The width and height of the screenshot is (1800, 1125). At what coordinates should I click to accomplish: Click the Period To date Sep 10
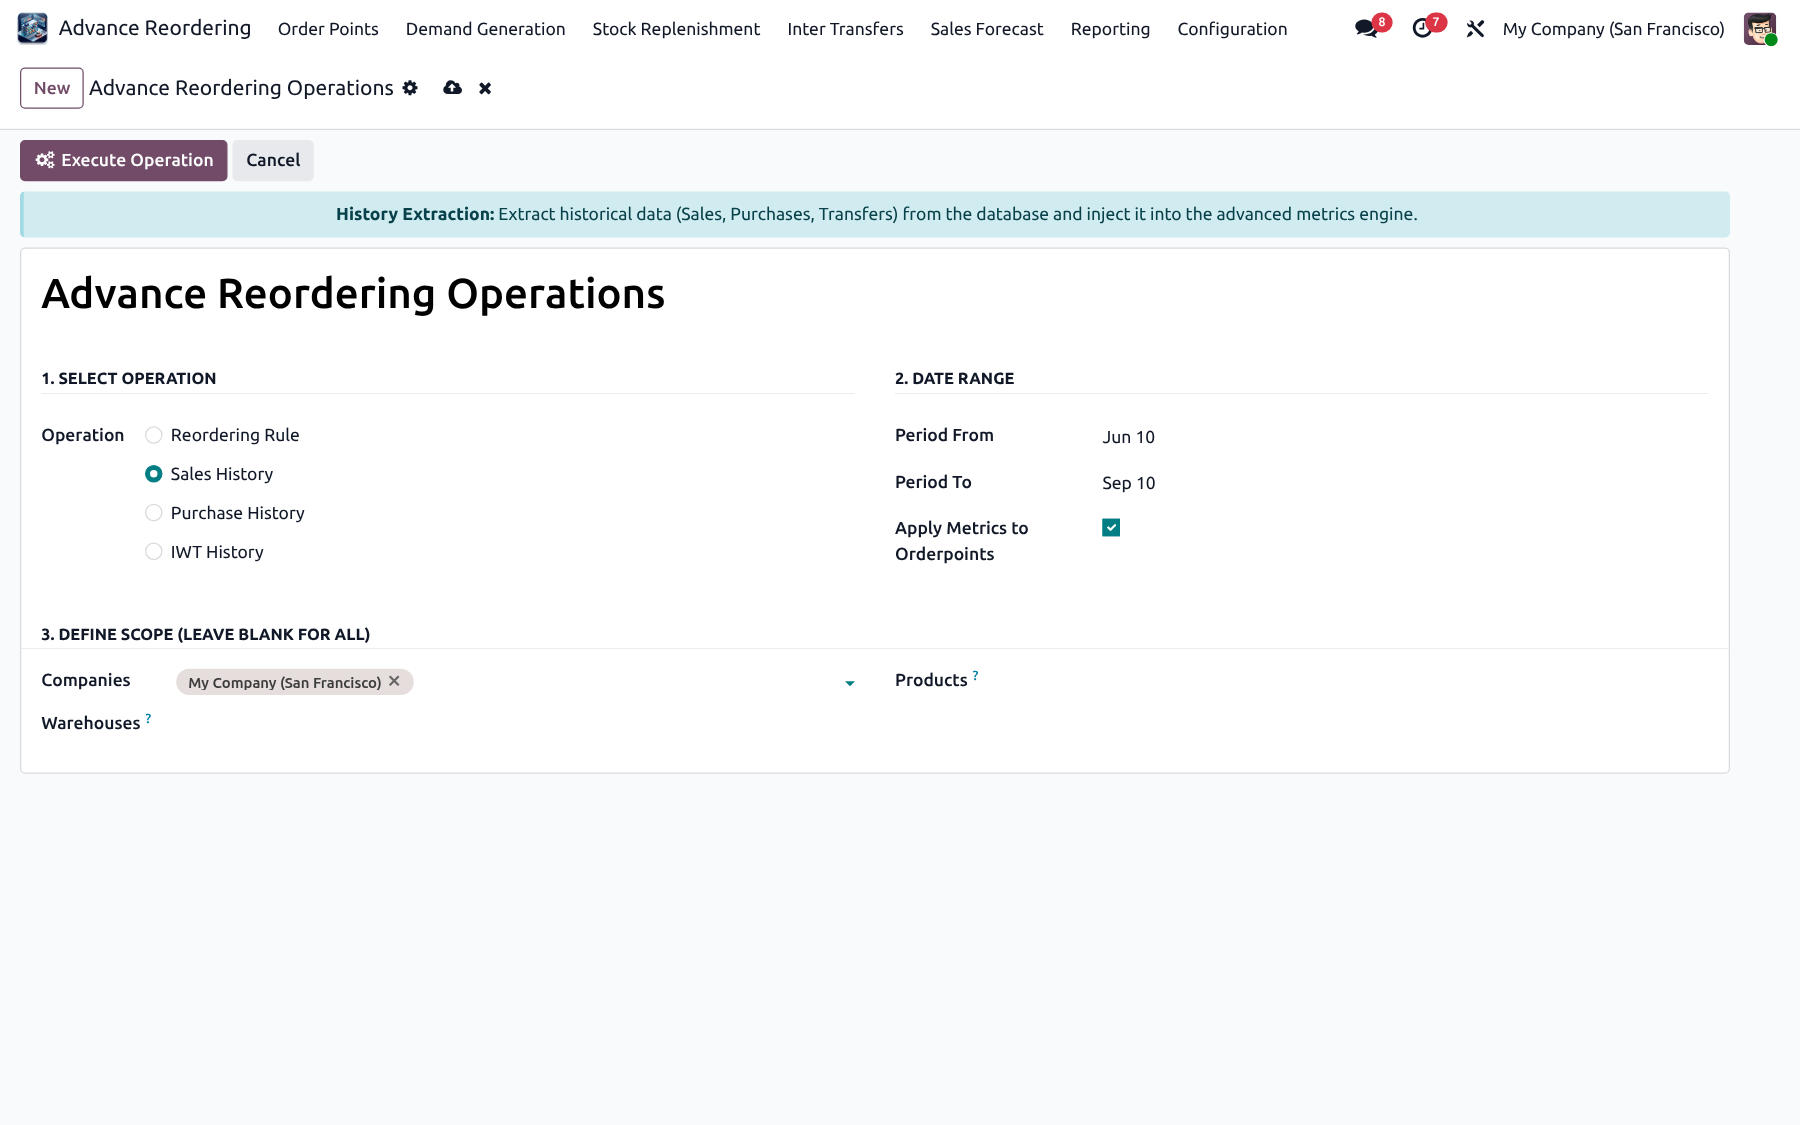[x=1128, y=483]
